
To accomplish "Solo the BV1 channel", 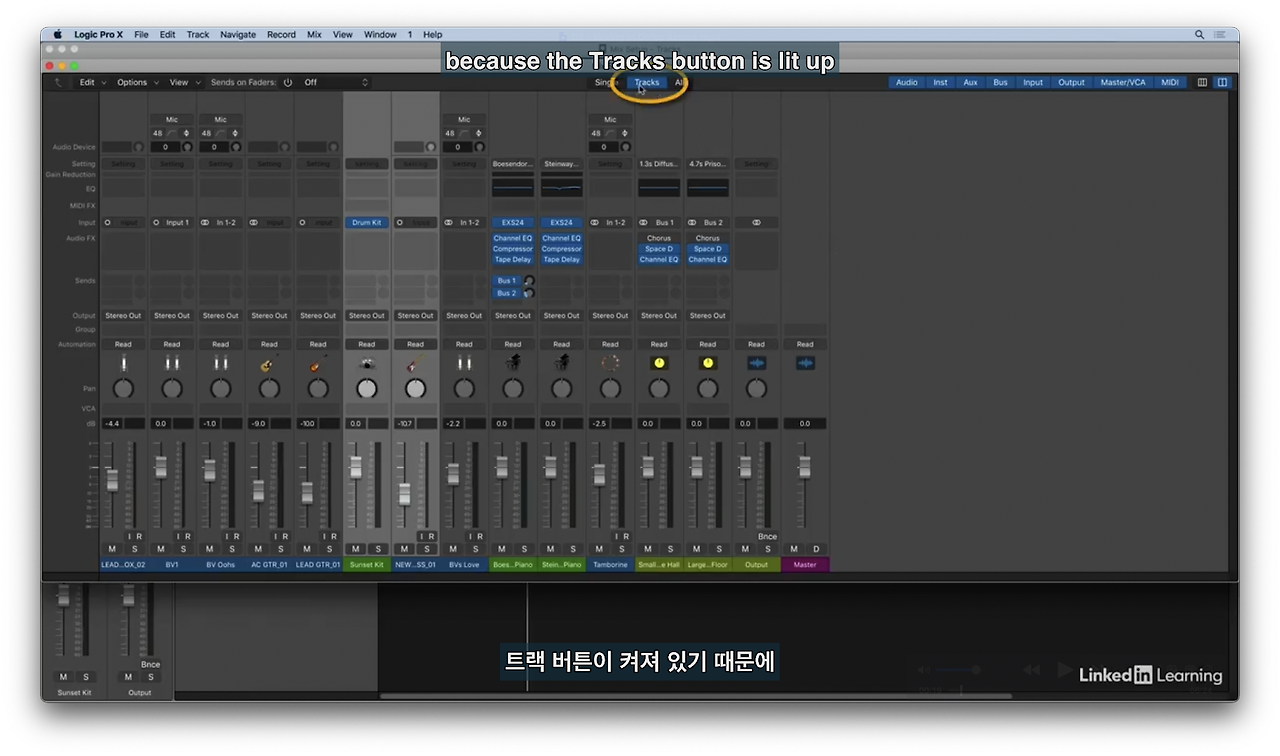I will [x=183, y=549].
